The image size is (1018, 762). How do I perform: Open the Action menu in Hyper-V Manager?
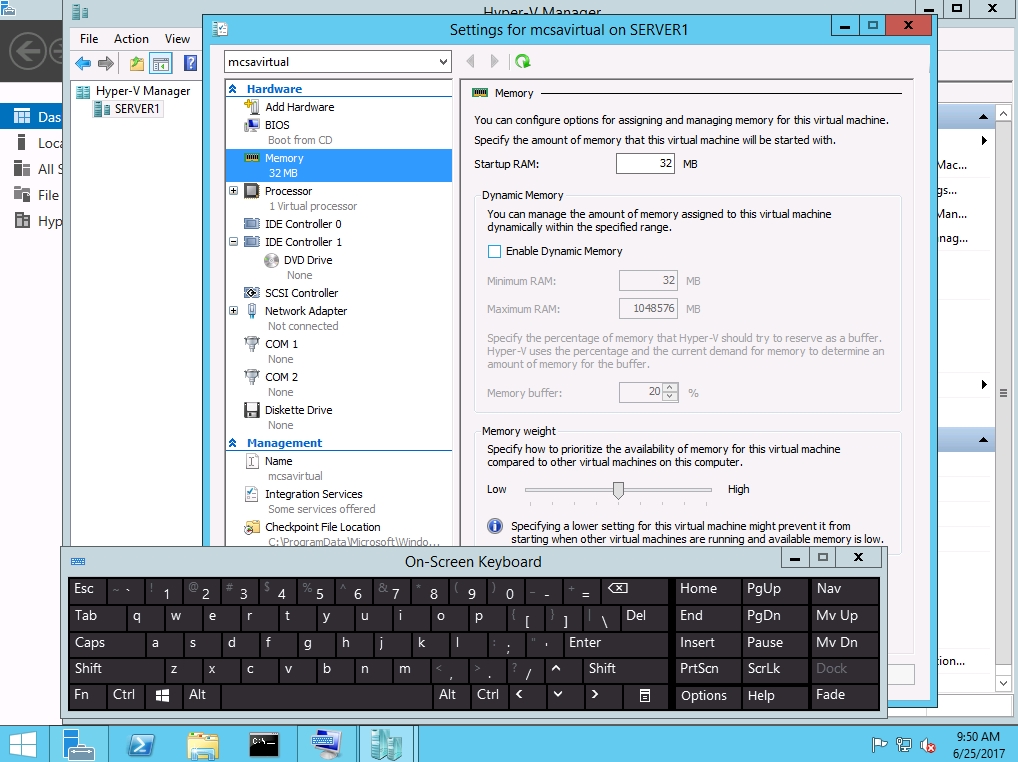(x=131, y=39)
